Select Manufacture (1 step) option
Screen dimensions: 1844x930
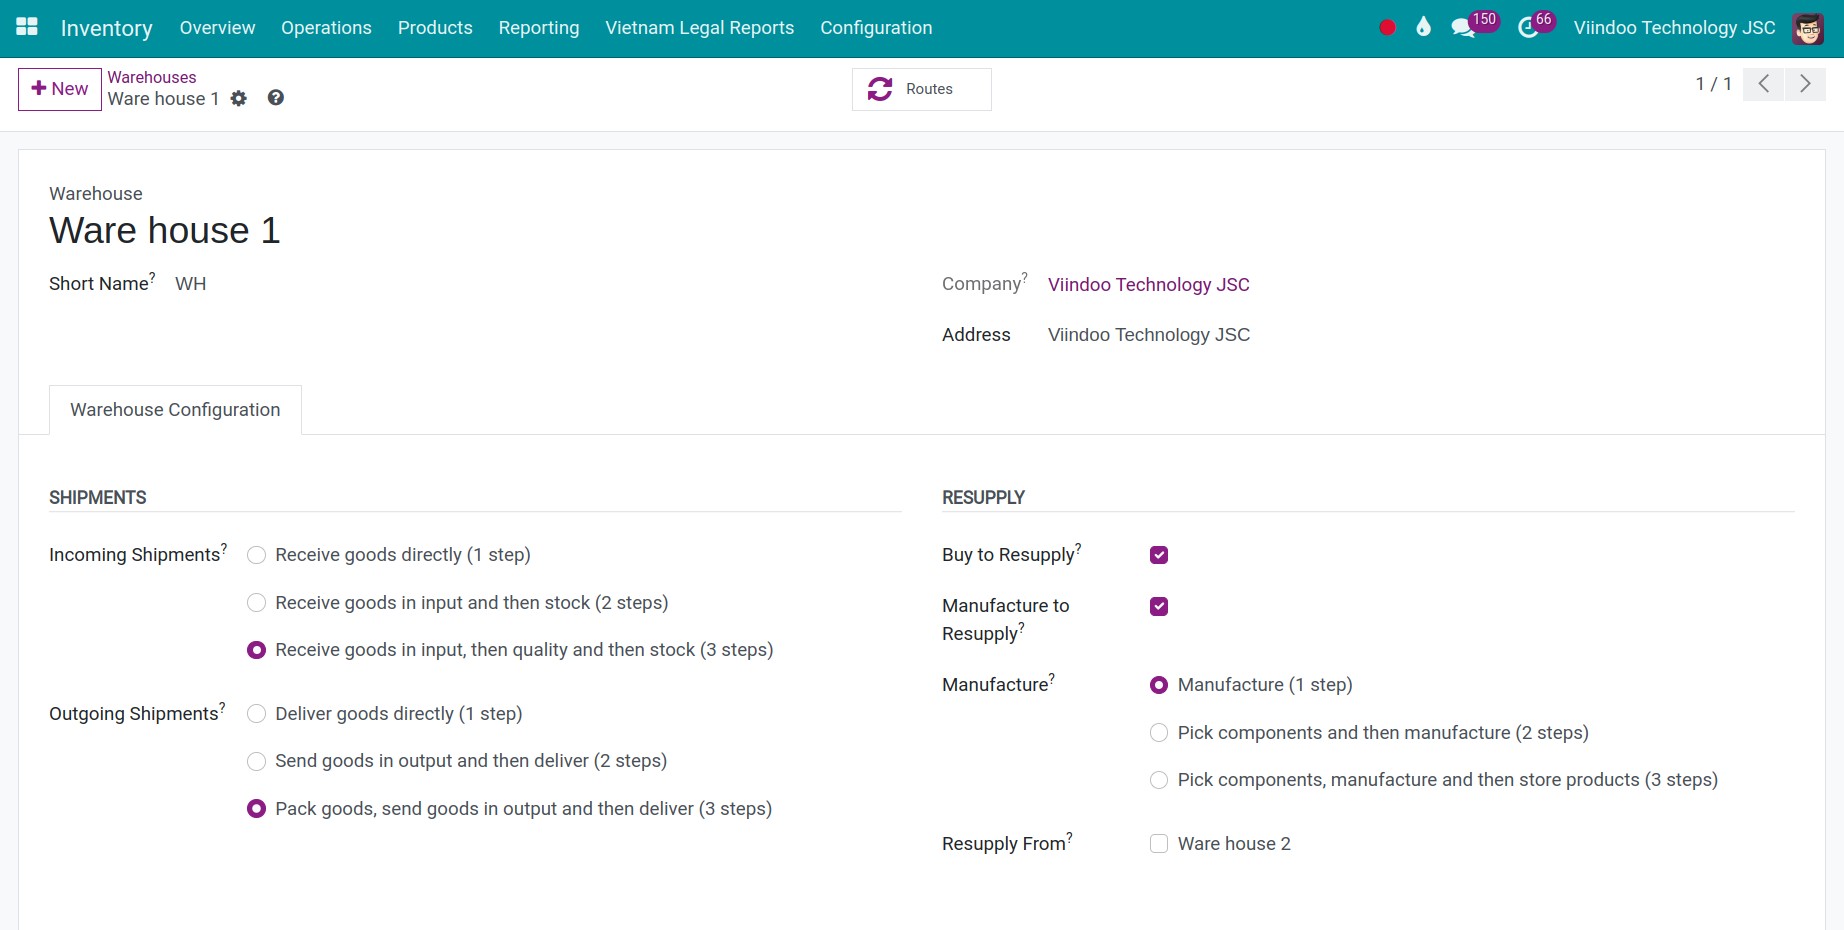[x=1159, y=685]
